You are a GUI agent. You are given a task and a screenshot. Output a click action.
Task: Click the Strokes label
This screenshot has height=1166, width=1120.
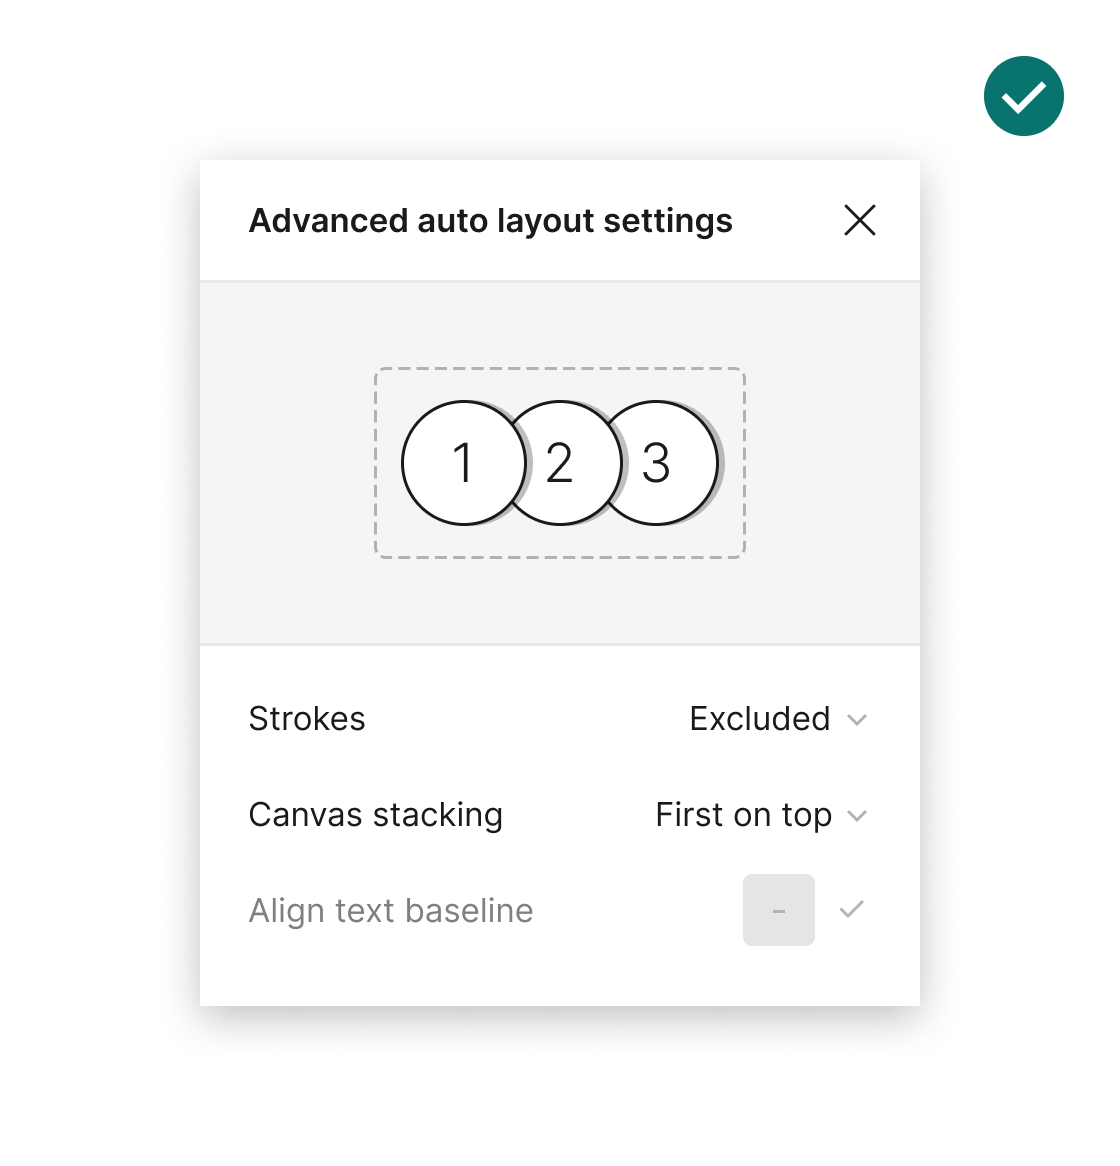307,719
